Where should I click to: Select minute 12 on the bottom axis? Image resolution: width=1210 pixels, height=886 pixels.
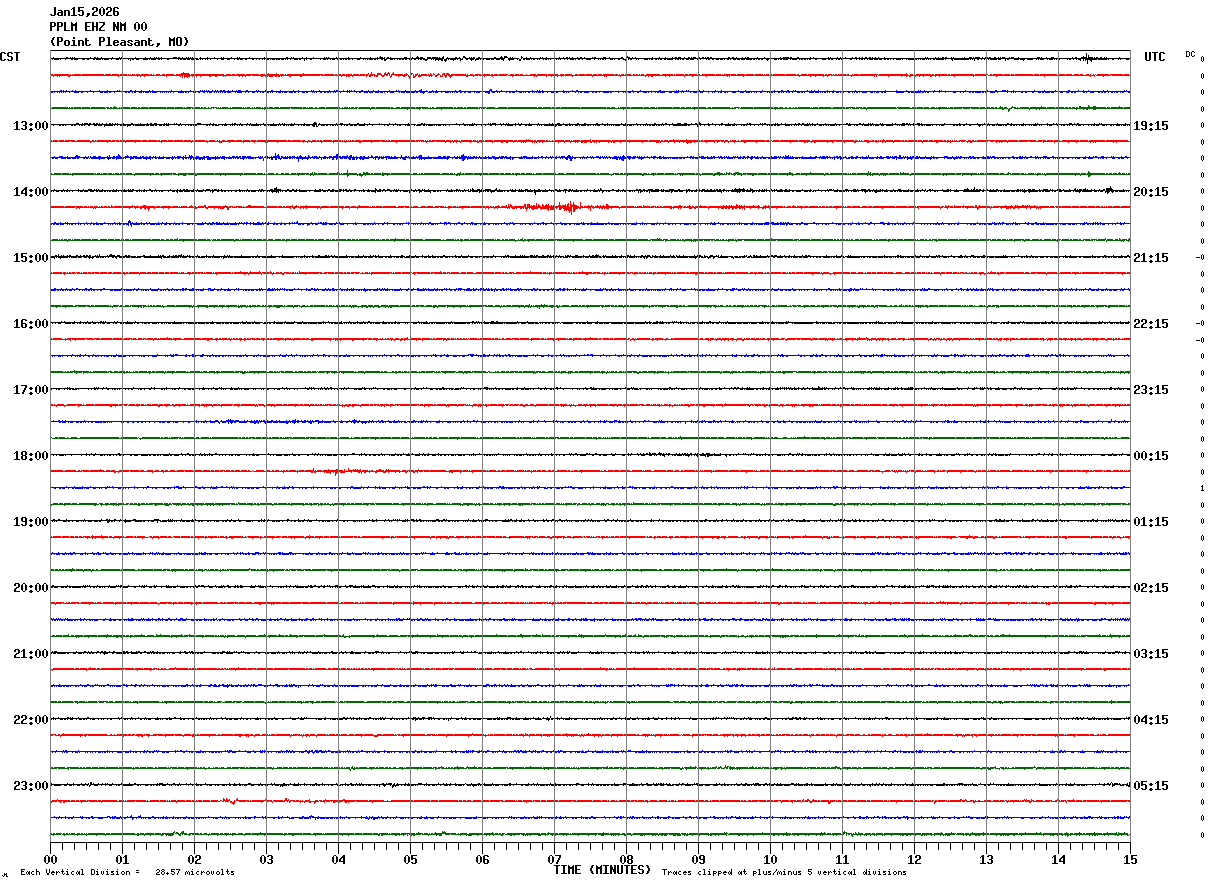pyautogui.click(x=914, y=859)
